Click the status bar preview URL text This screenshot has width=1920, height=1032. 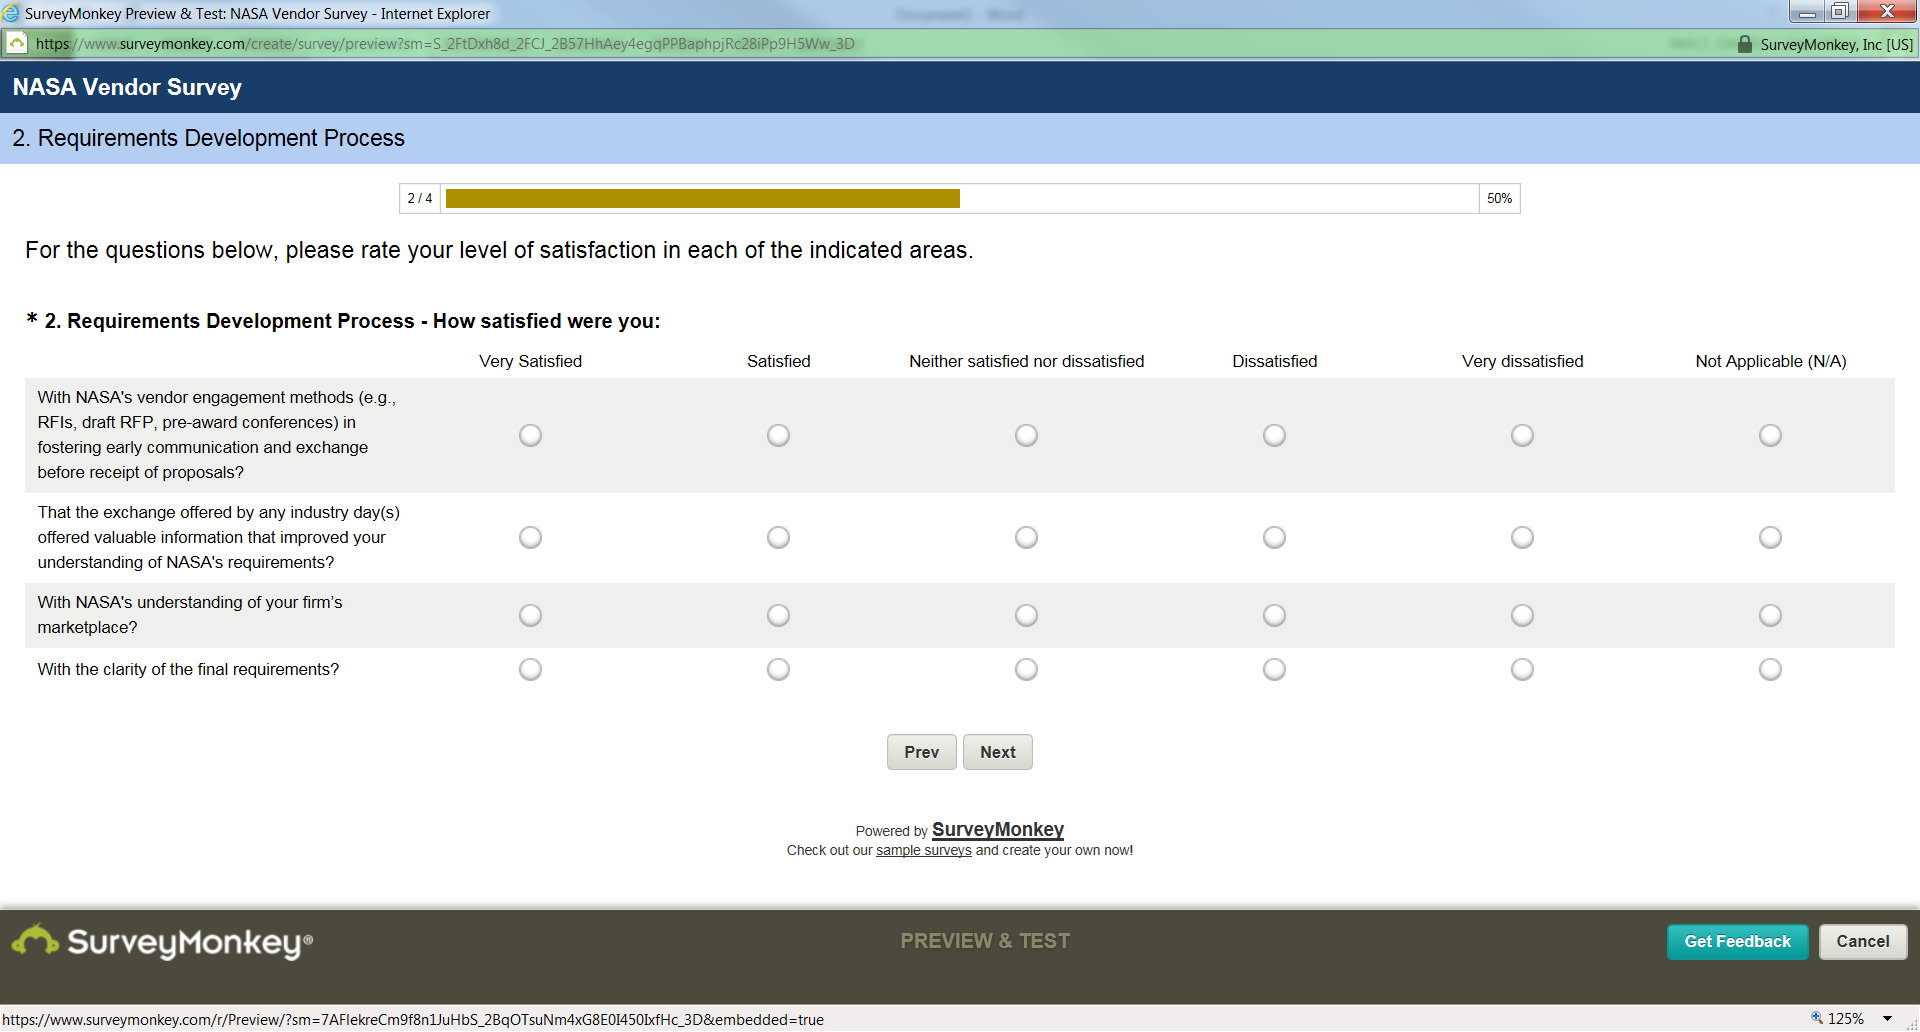coord(413,1019)
